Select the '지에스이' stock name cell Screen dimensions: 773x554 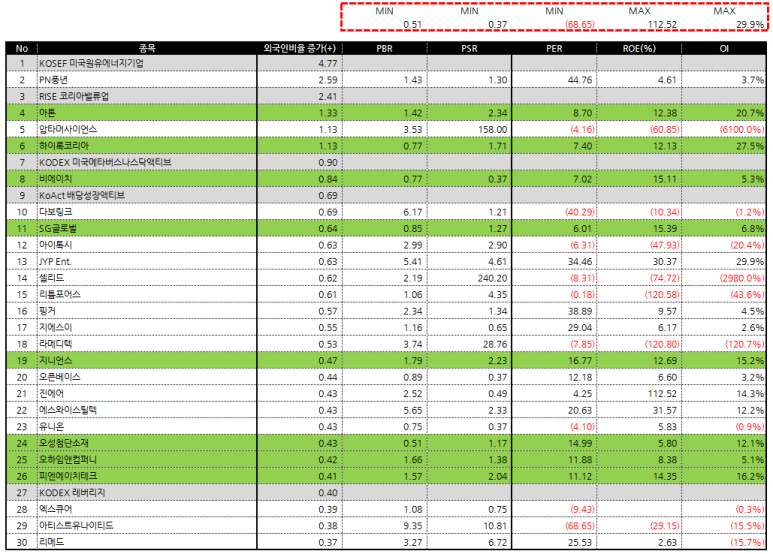(x=147, y=327)
